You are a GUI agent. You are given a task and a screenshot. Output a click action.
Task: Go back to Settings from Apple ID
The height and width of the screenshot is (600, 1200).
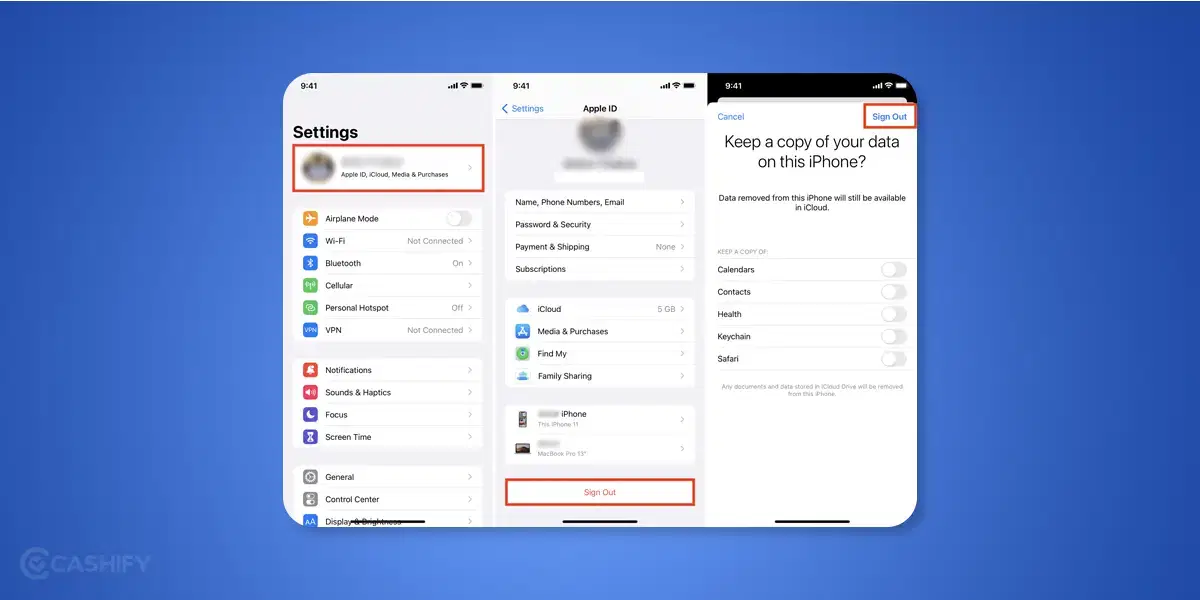point(523,108)
